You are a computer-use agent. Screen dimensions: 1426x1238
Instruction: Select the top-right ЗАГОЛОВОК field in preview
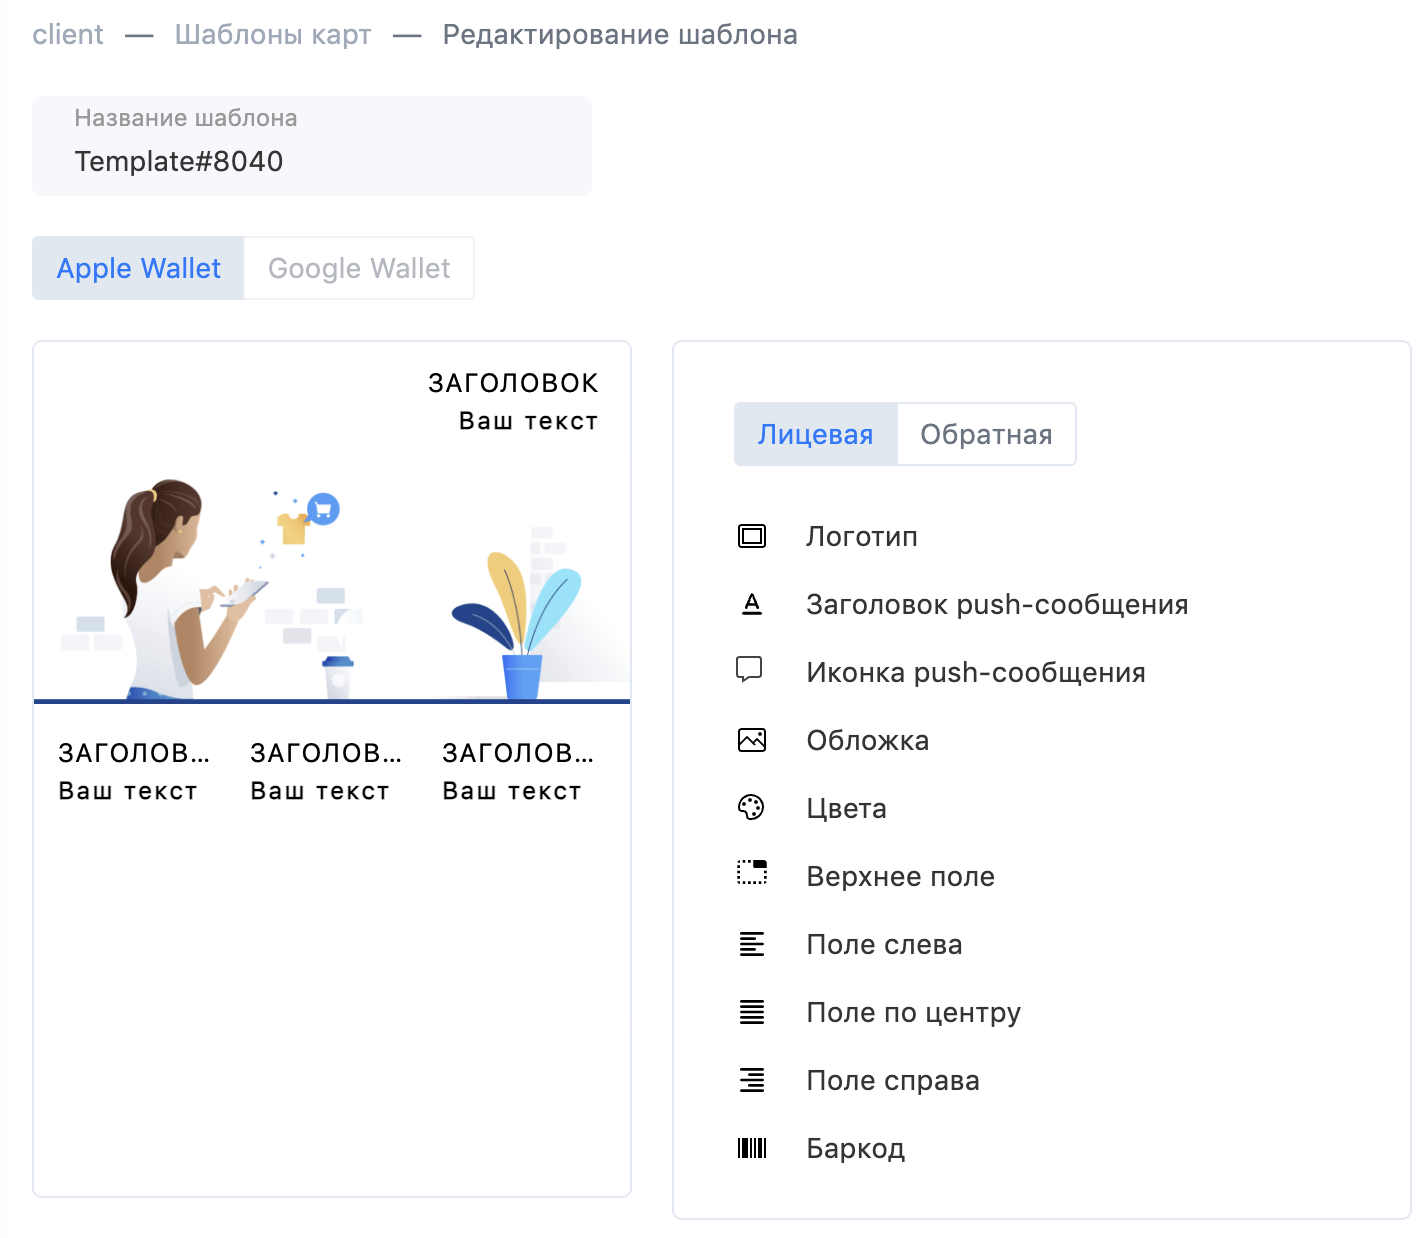513,402
